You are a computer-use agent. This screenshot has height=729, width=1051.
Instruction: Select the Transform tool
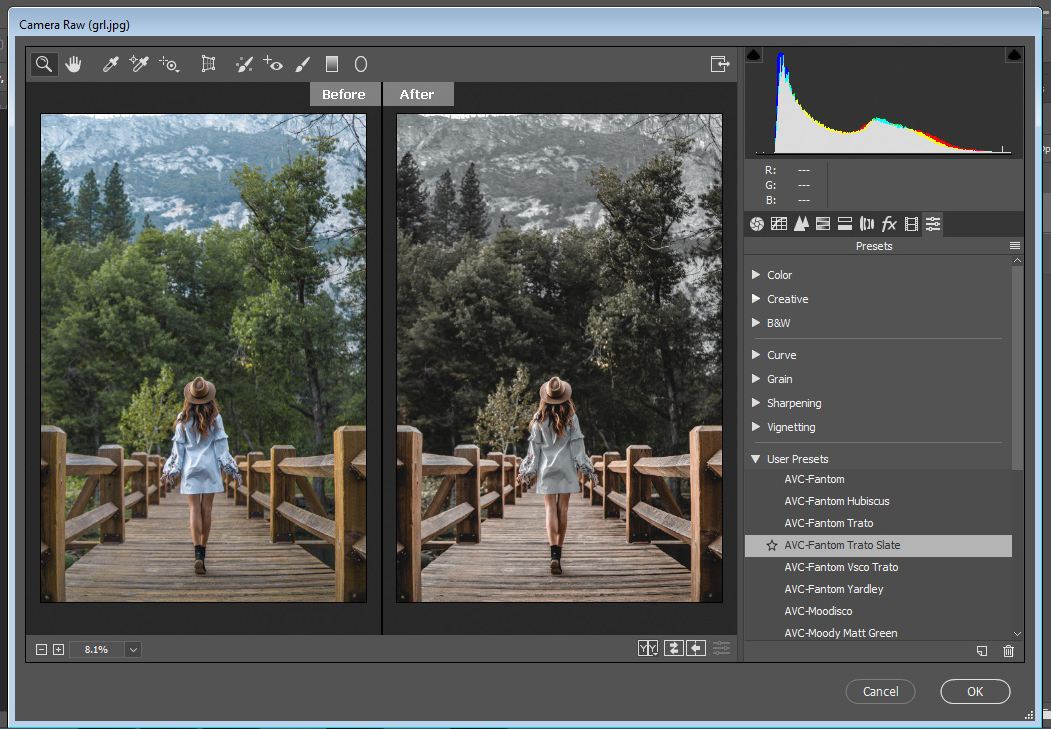coord(208,64)
